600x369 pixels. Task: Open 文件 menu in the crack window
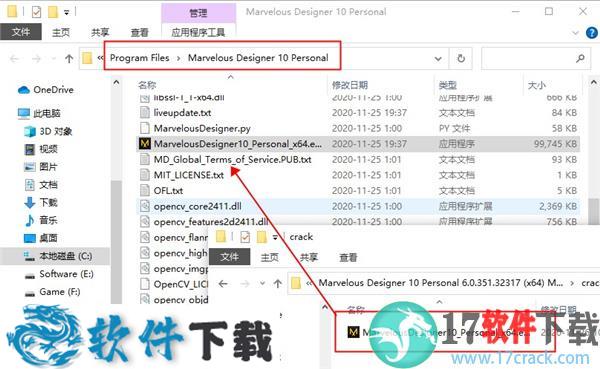coord(230,257)
